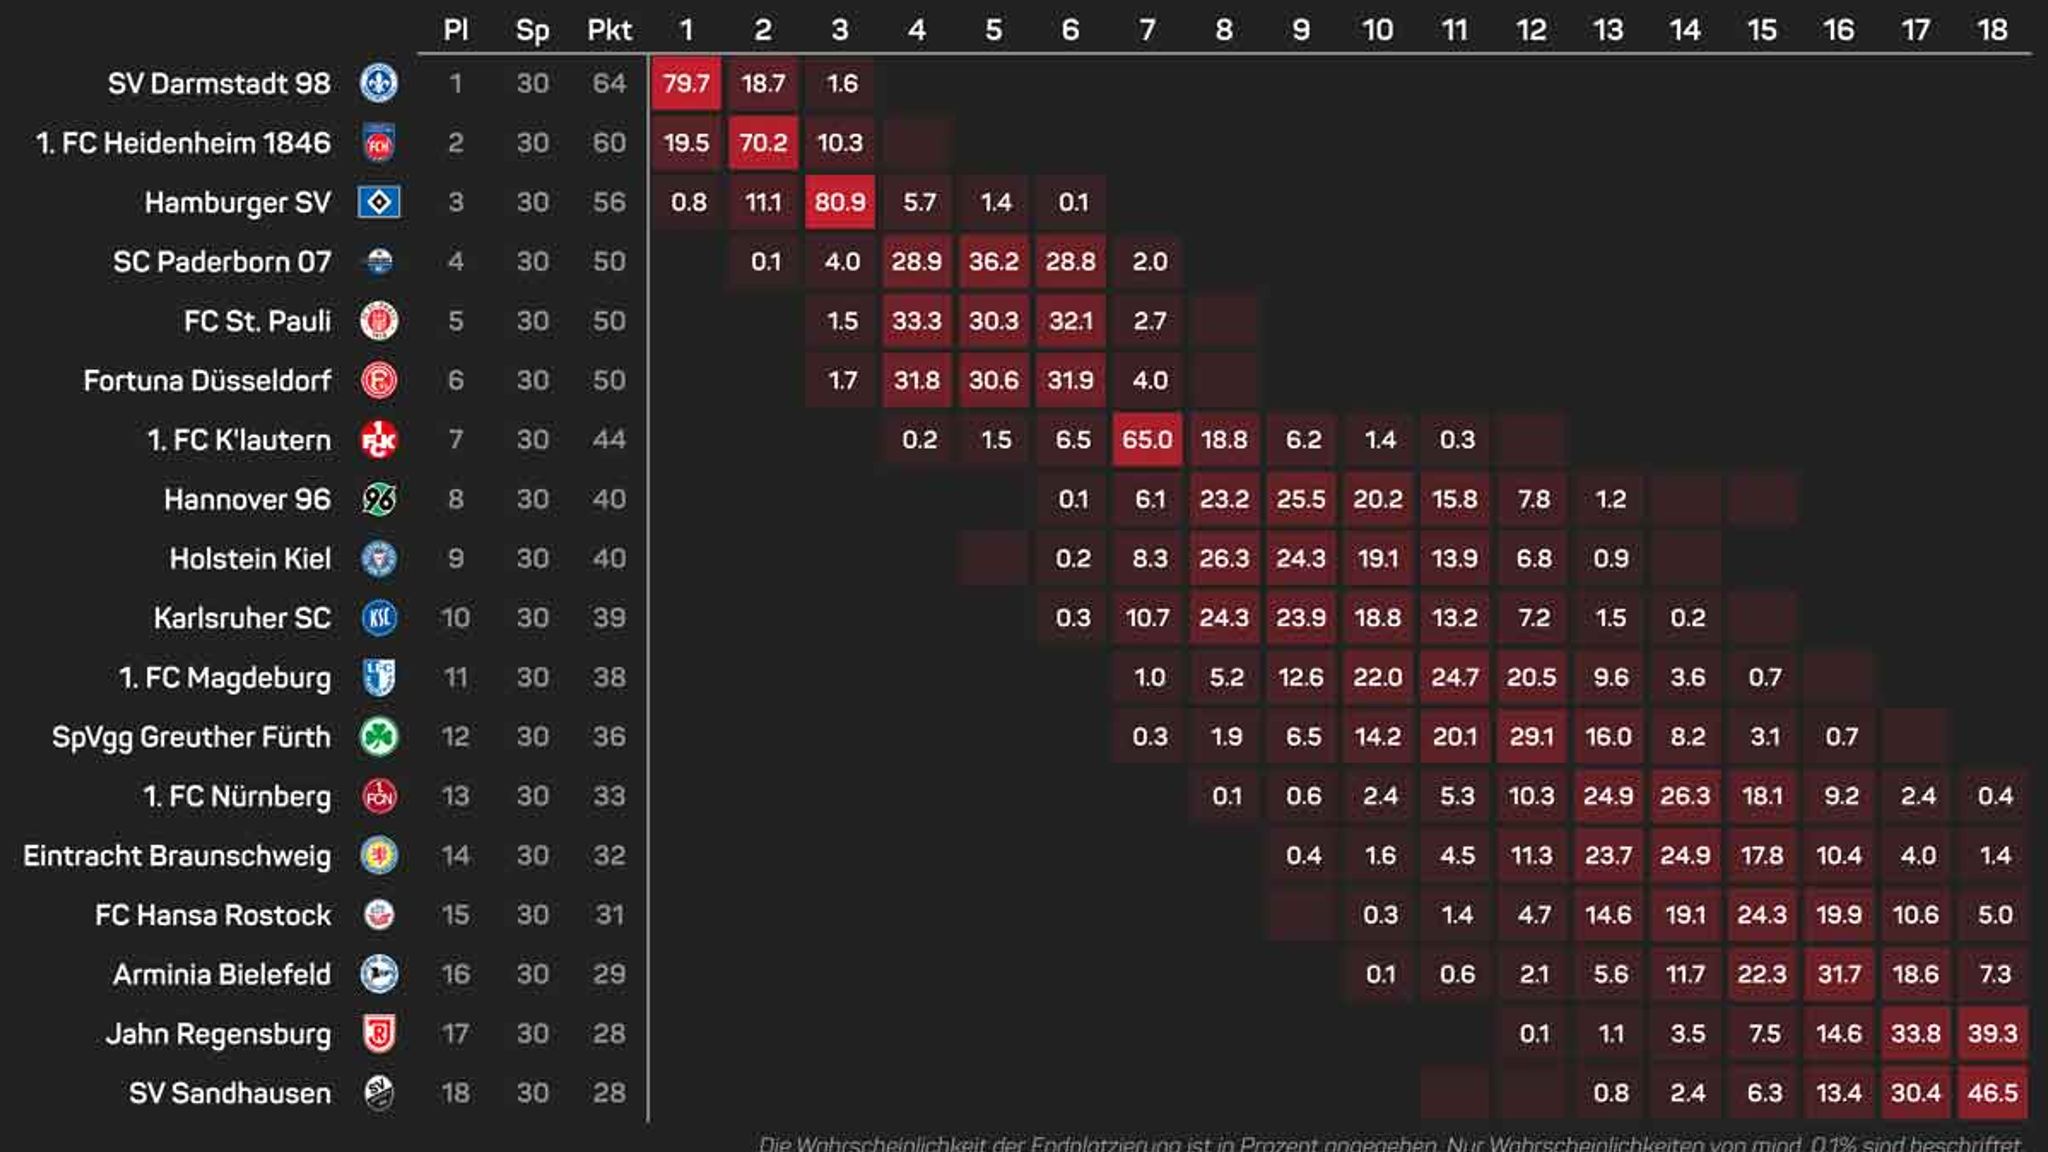
Task: Click the Pkt column header
Action: coord(609,30)
